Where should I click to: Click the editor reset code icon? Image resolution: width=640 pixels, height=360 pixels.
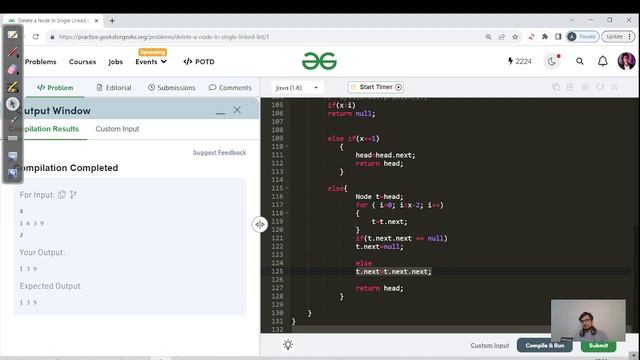(600, 87)
